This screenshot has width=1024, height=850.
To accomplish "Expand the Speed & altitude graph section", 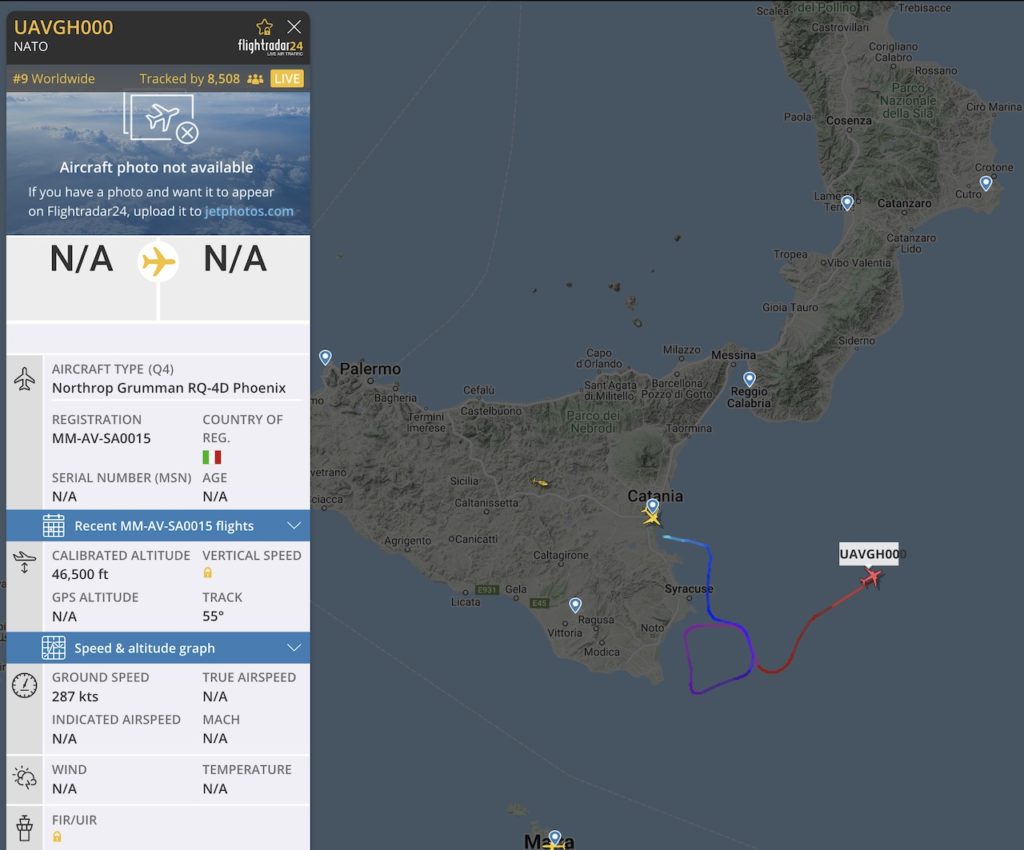I will point(158,648).
